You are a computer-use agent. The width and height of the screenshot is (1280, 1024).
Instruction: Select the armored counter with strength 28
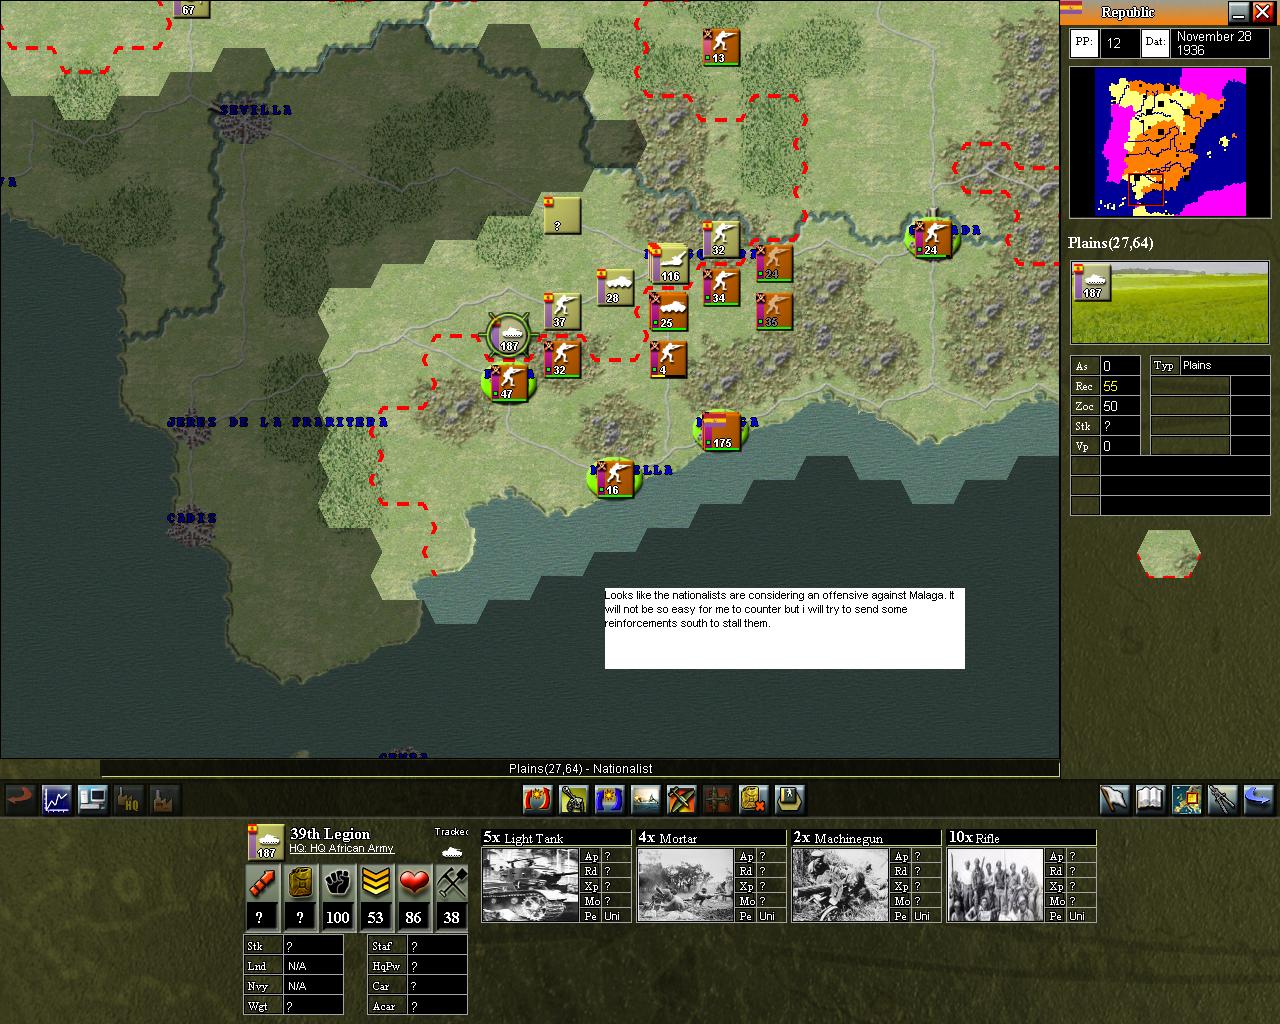pos(615,286)
